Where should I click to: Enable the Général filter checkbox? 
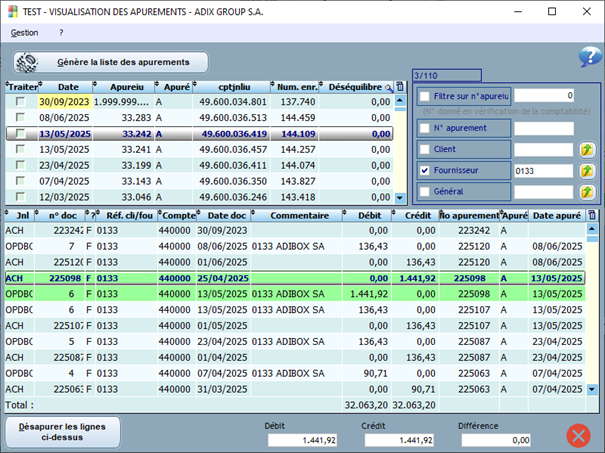(424, 191)
